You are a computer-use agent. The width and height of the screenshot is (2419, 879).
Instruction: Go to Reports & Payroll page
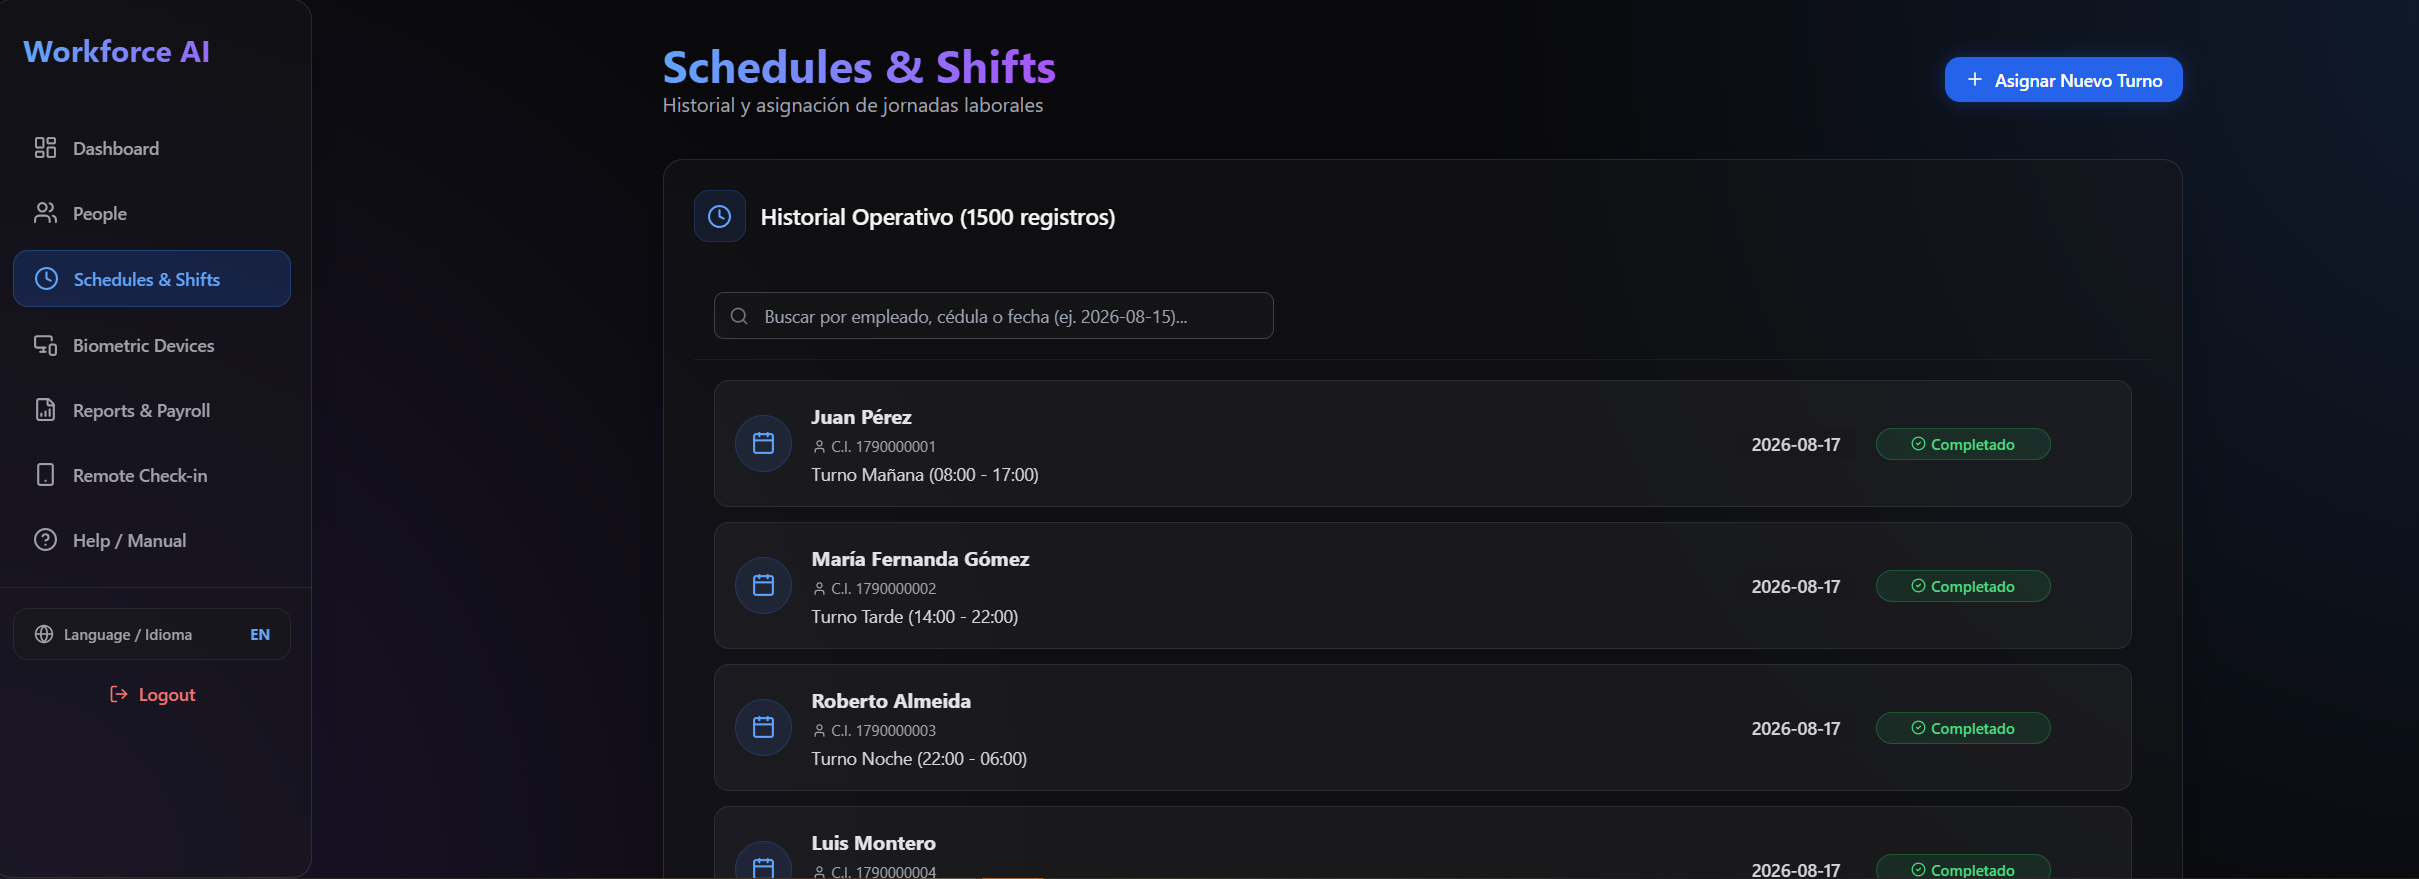coord(152,410)
